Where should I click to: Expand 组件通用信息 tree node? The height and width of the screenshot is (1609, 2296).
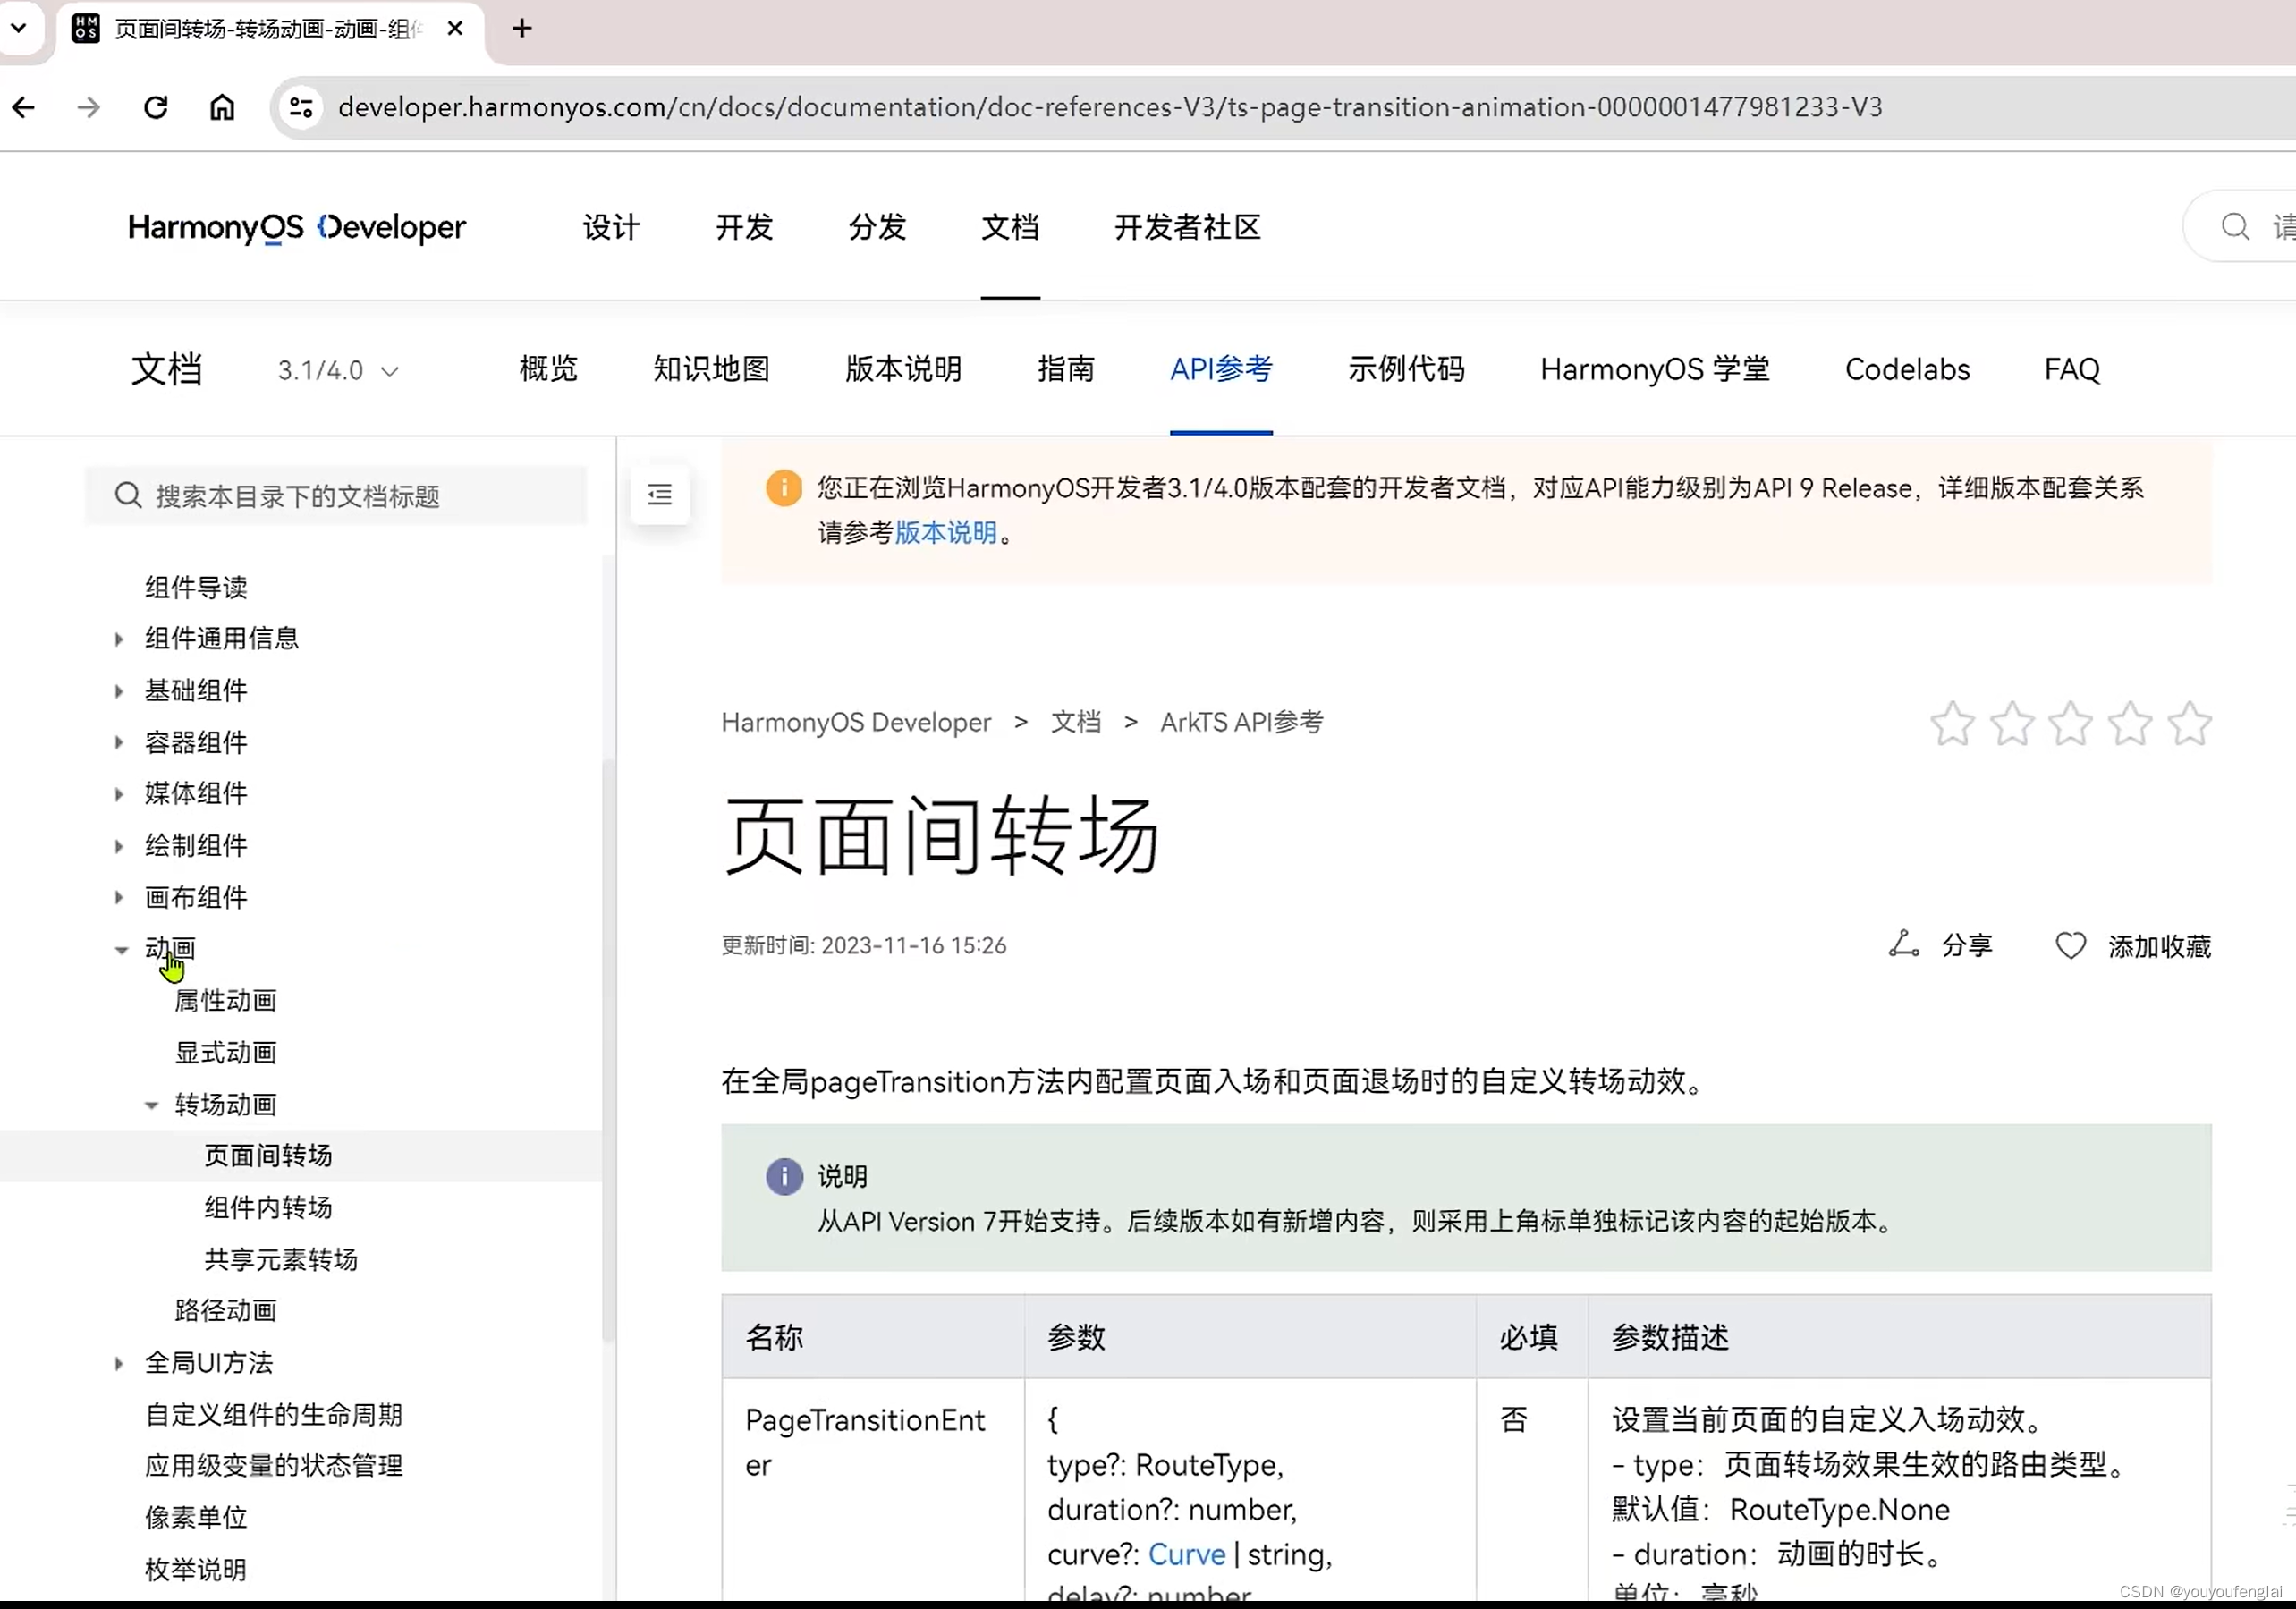pos(119,639)
